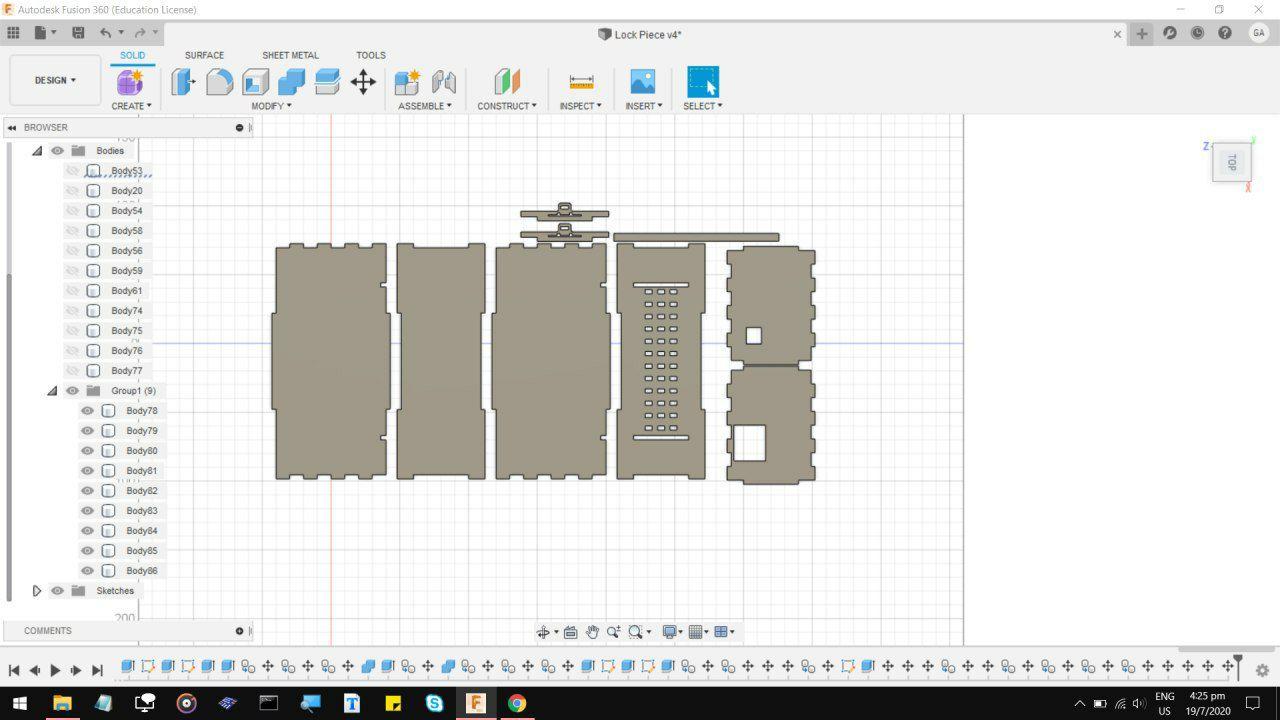The width and height of the screenshot is (1280, 720).
Task: Open a new design tab with plus
Action: (x=1142, y=33)
